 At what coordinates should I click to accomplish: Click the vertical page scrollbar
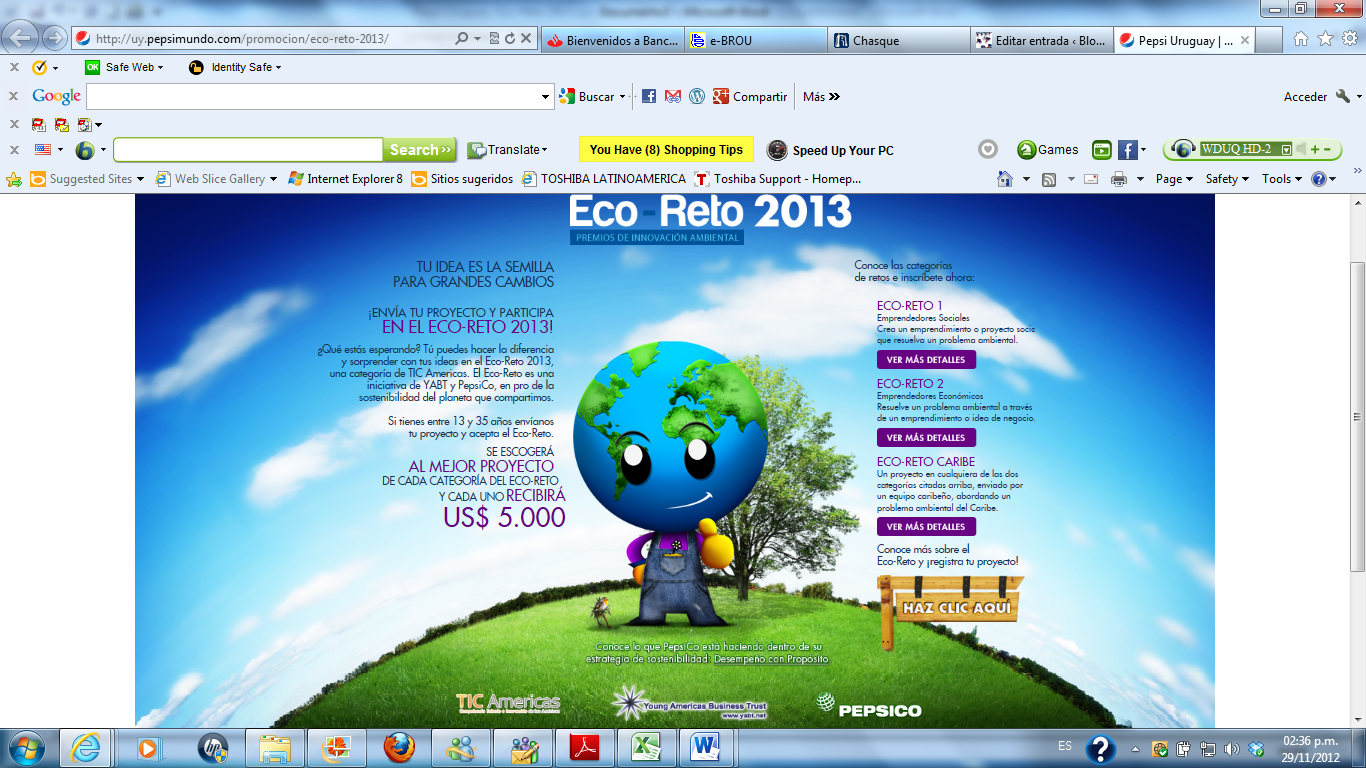click(x=1357, y=417)
